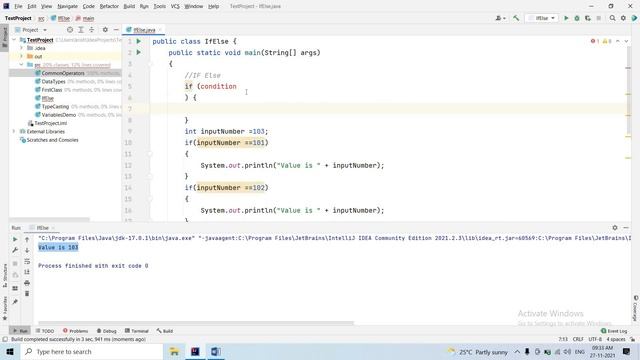Run IfElse with the green toolbar play button
640x360 pixels.
click(566, 18)
